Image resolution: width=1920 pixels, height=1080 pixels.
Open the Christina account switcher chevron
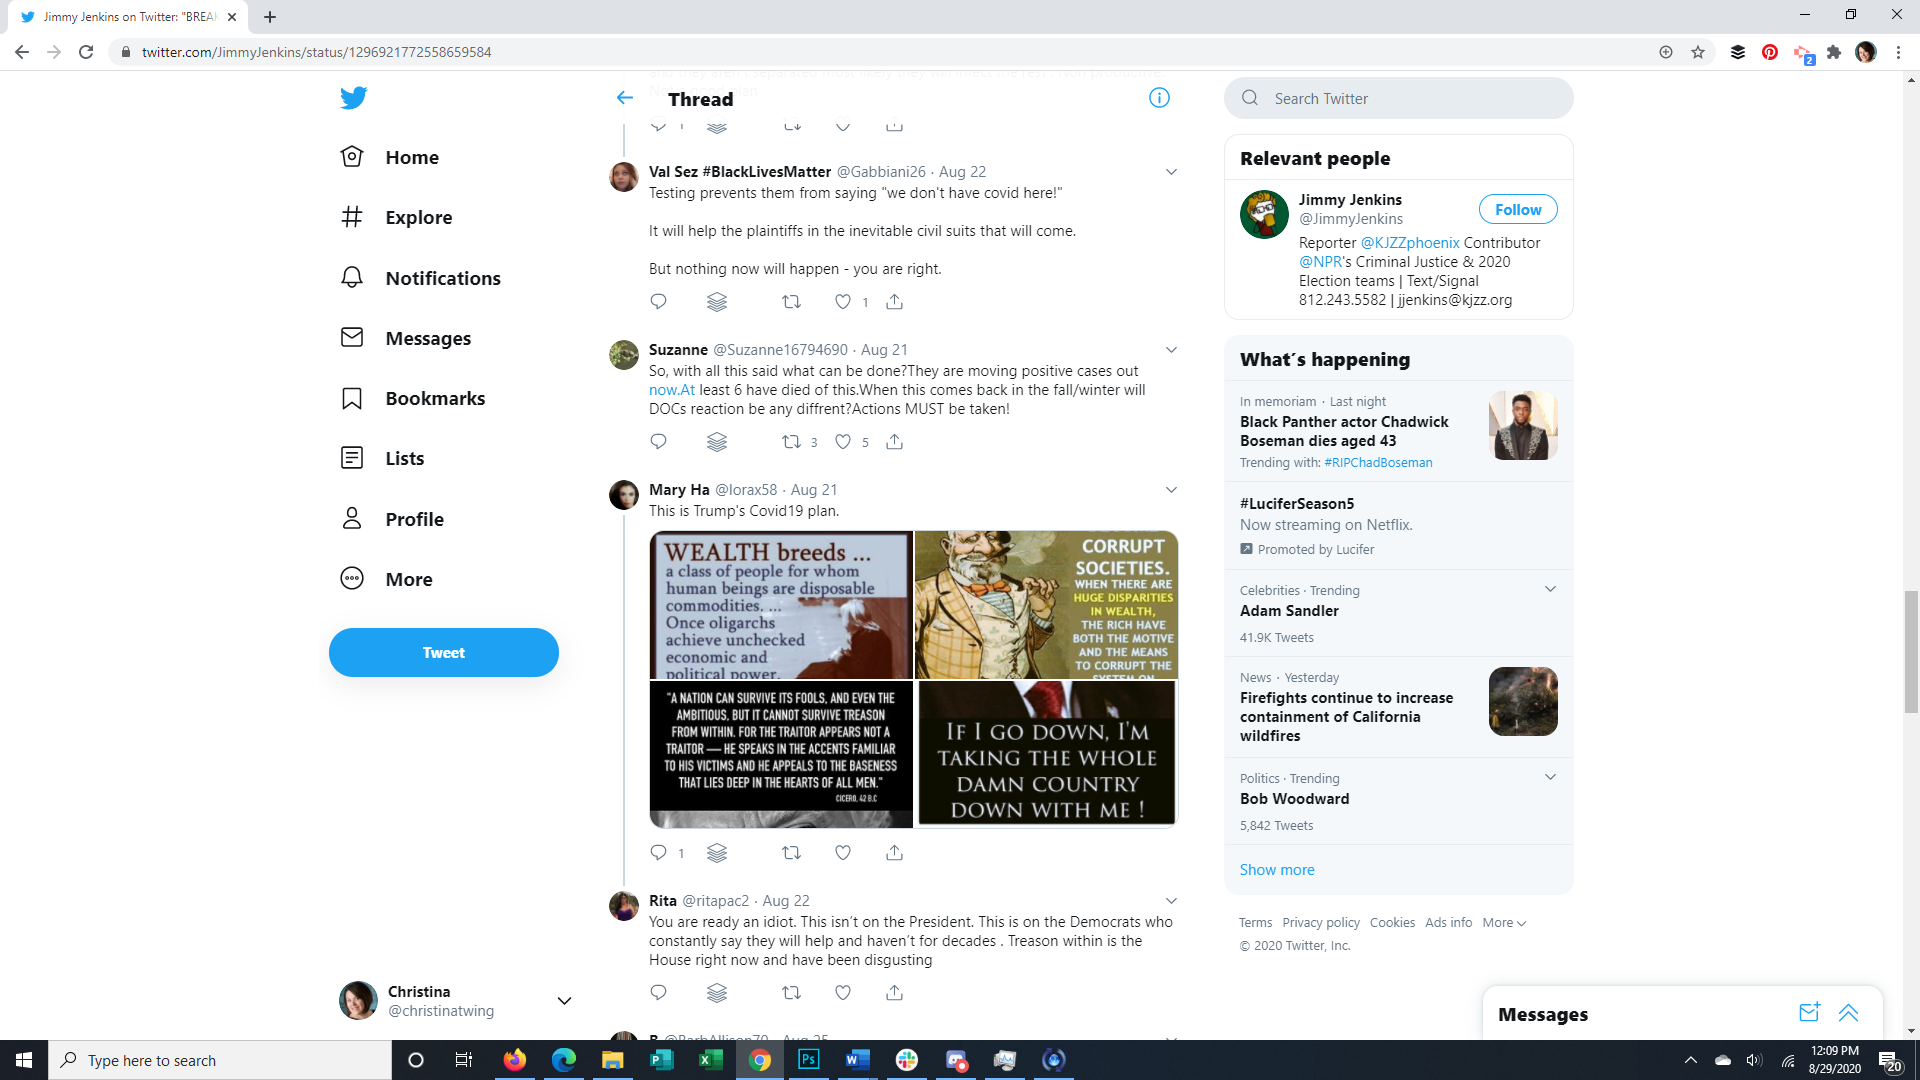click(564, 1001)
